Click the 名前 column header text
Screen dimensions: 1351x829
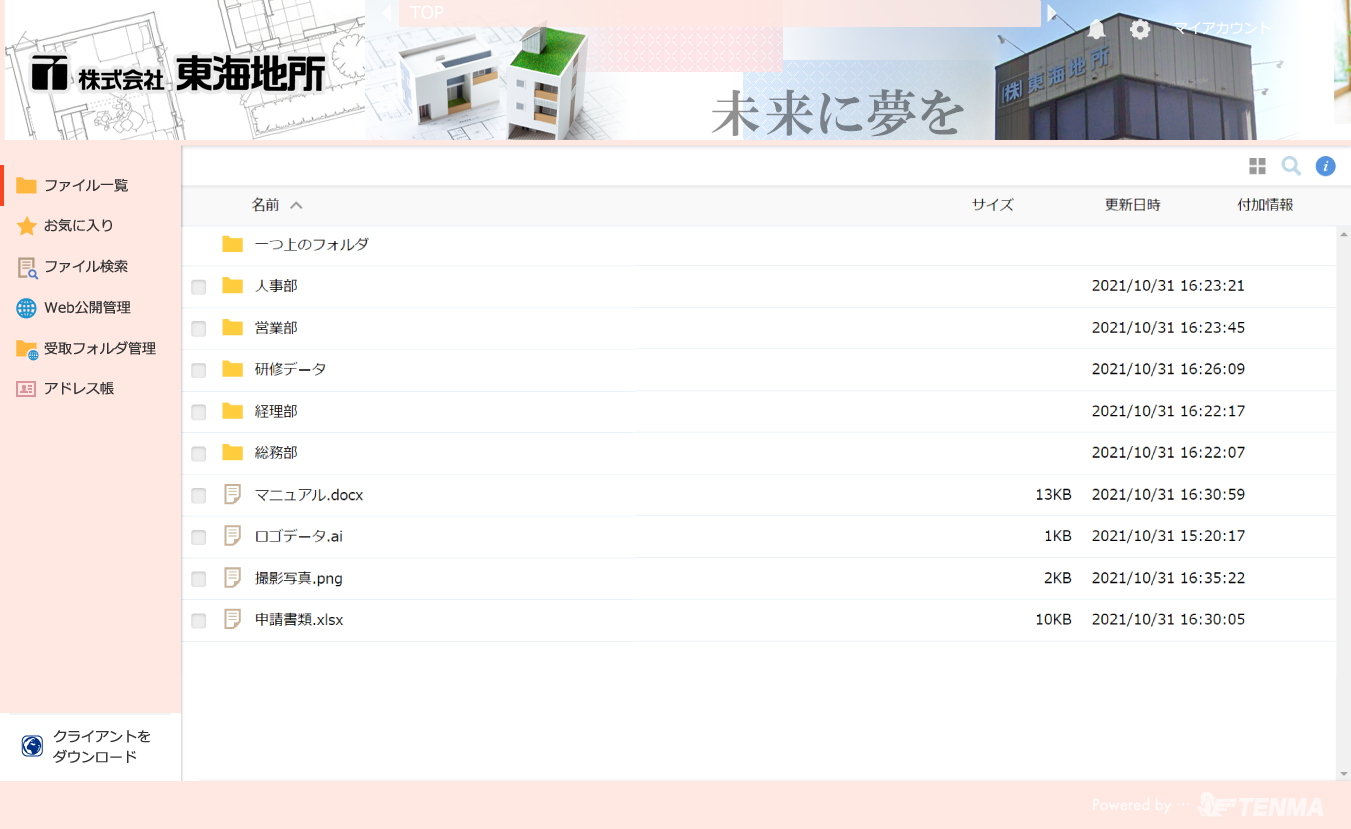click(265, 204)
